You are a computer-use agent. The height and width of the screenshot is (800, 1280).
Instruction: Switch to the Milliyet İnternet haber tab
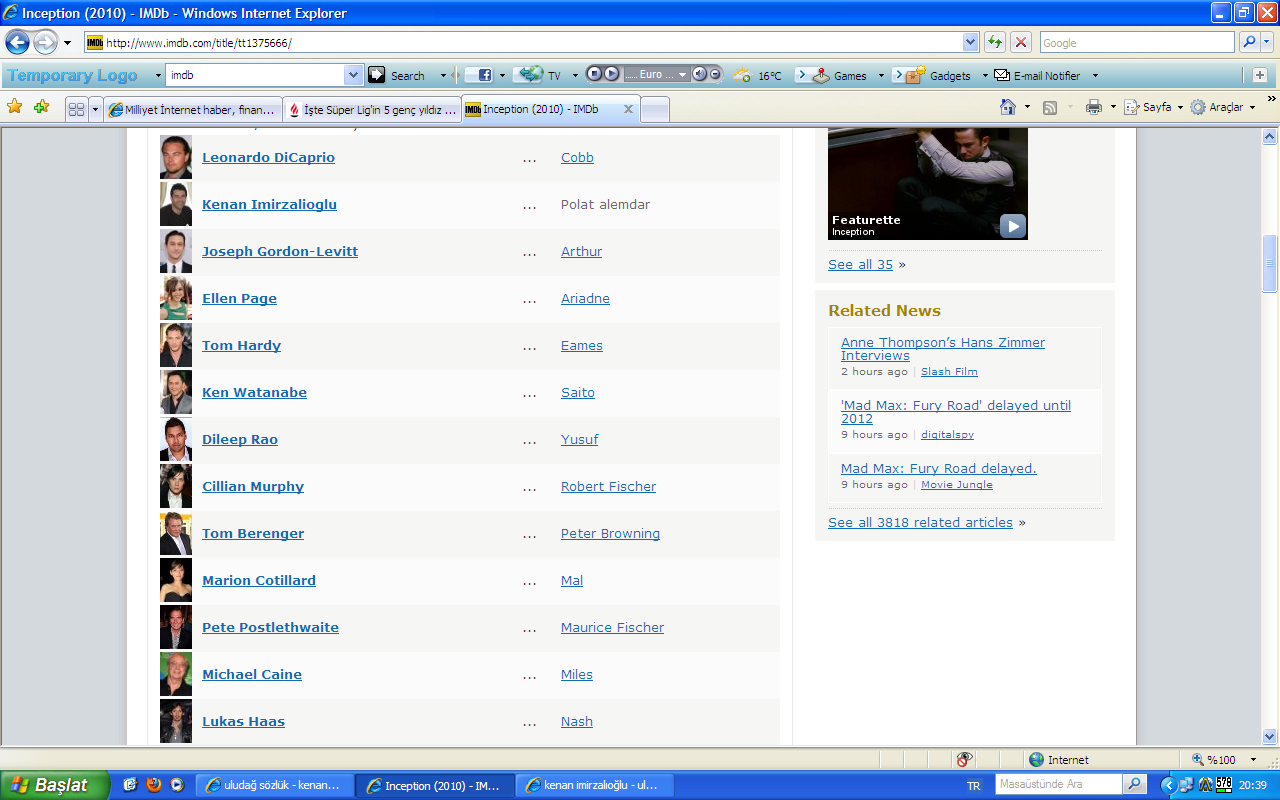click(x=192, y=110)
